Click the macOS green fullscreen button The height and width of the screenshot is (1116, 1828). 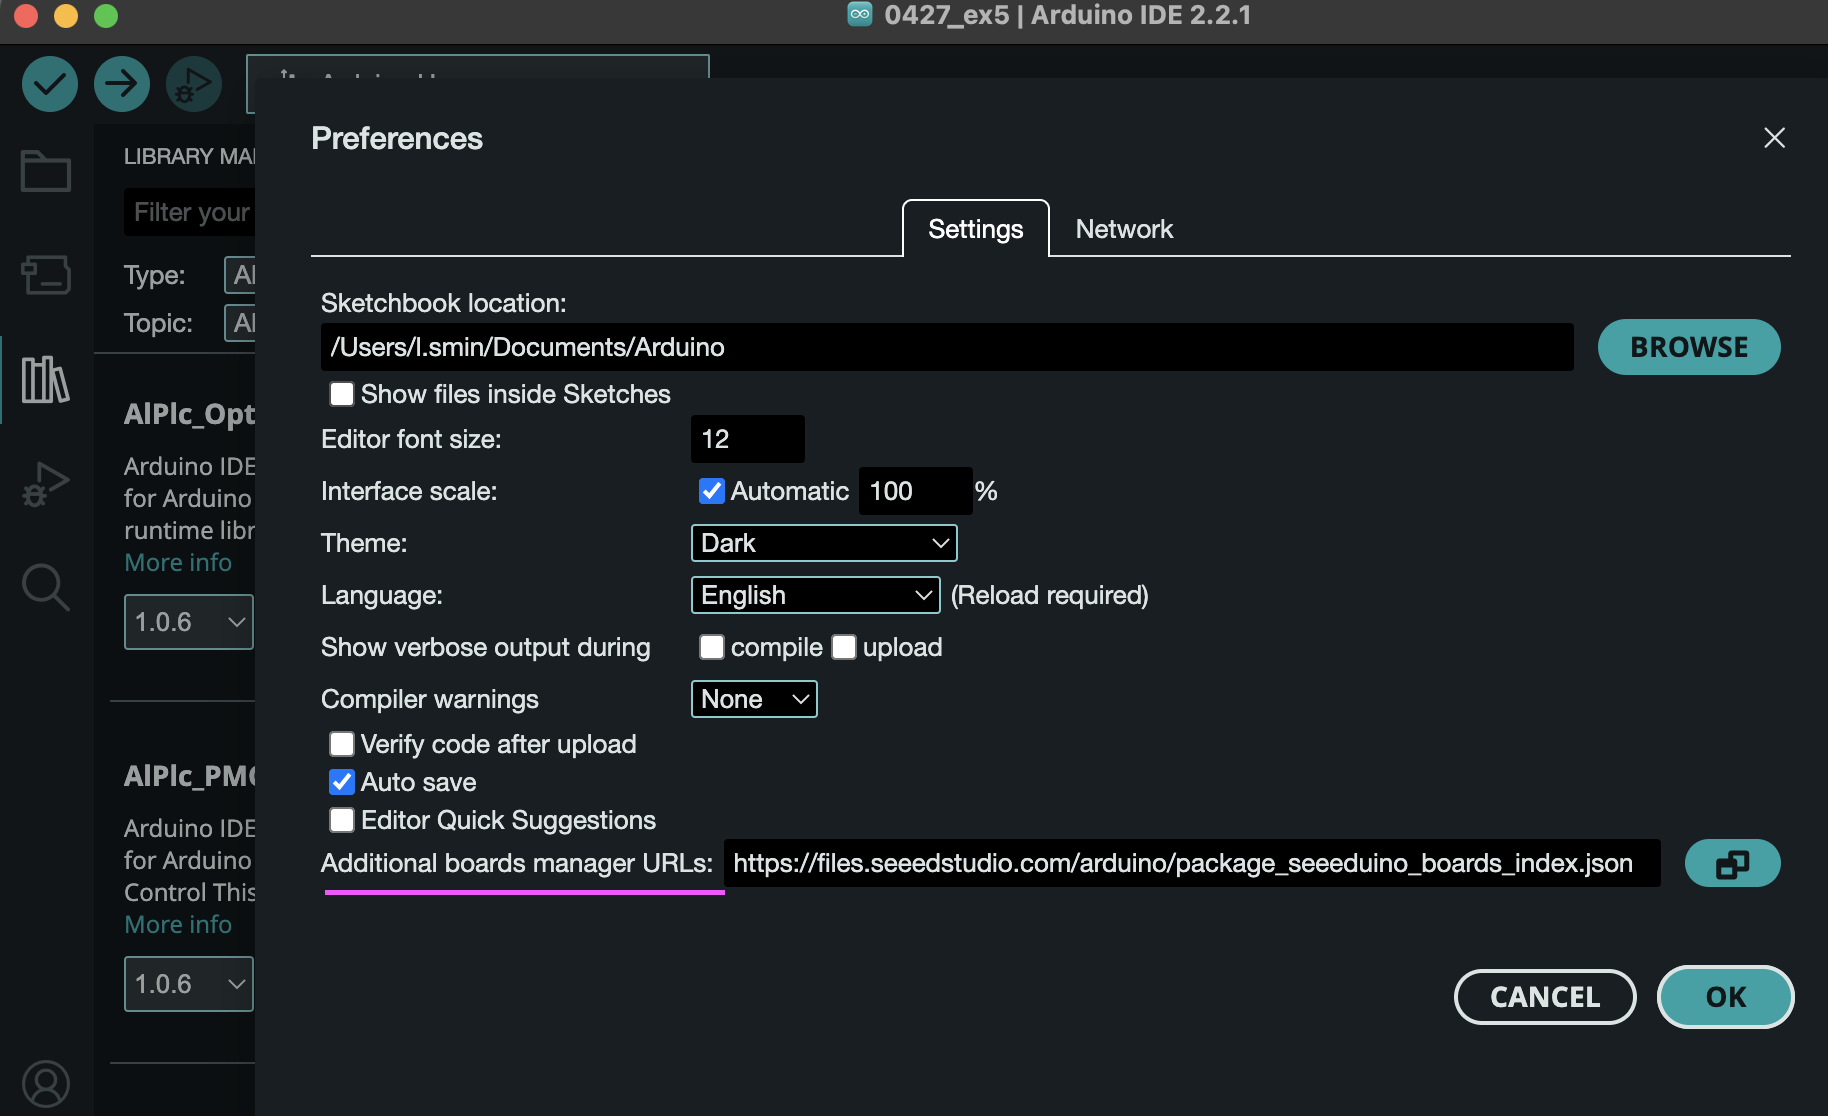pyautogui.click(x=106, y=16)
